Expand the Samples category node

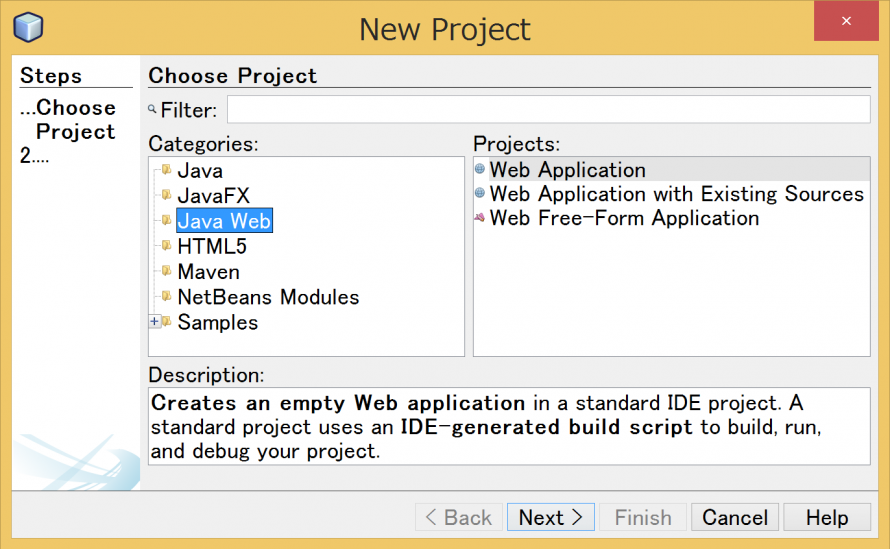[x=154, y=322]
